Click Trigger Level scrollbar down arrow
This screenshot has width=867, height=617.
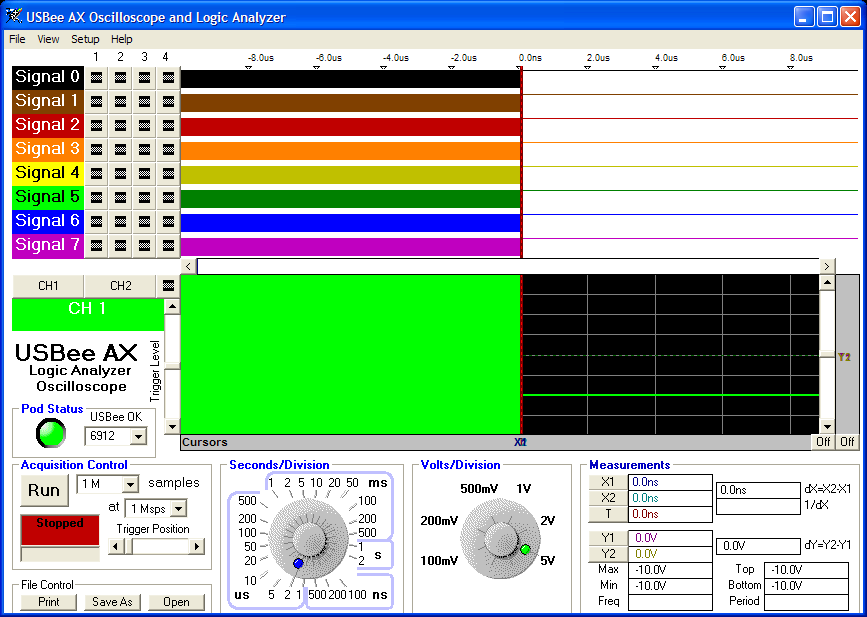pyautogui.click(x=173, y=426)
